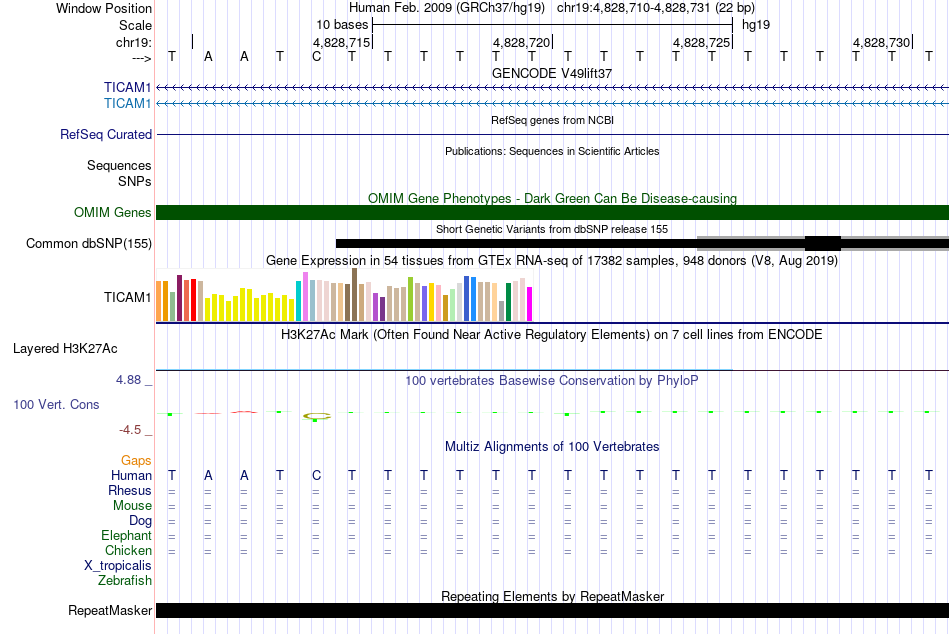Click the black RepeatMasker element bar
The height and width of the screenshot is (634, 950).
(553, 610)
